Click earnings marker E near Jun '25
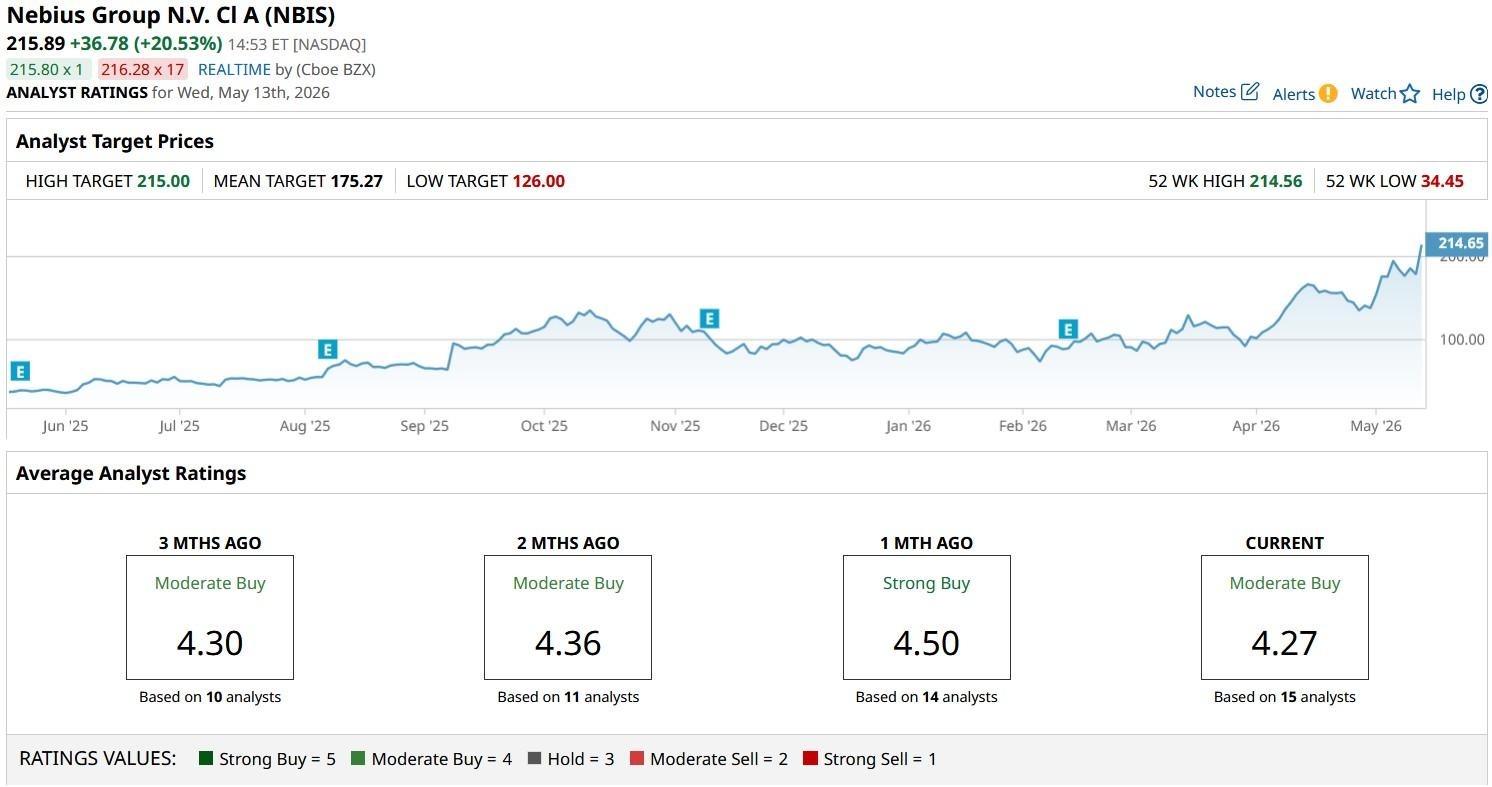Screen dimensions: 1492x787 (19, 372)
